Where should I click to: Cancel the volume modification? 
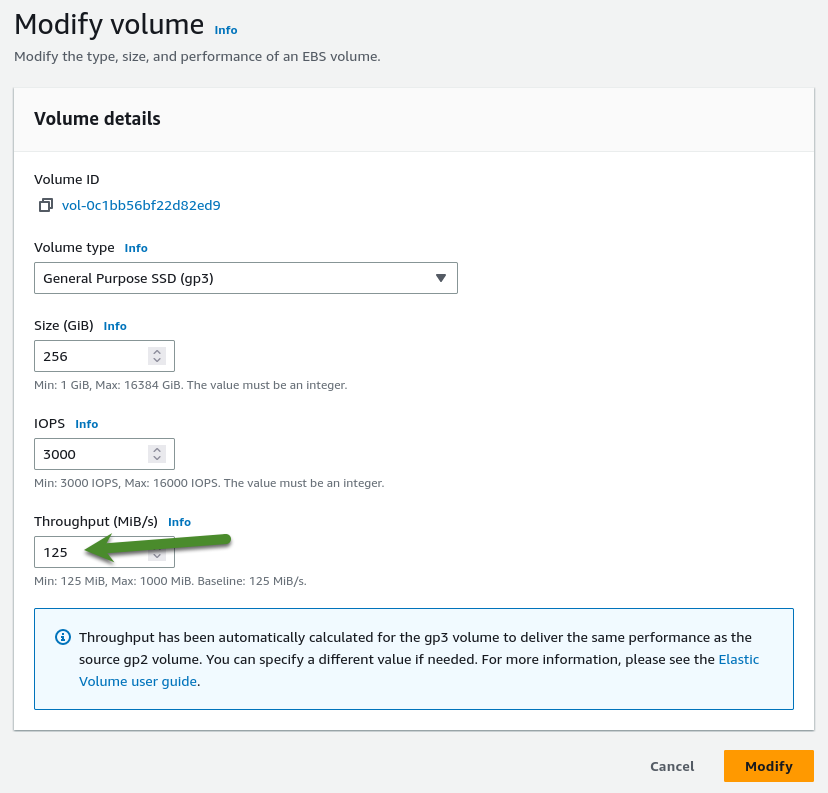672,766
